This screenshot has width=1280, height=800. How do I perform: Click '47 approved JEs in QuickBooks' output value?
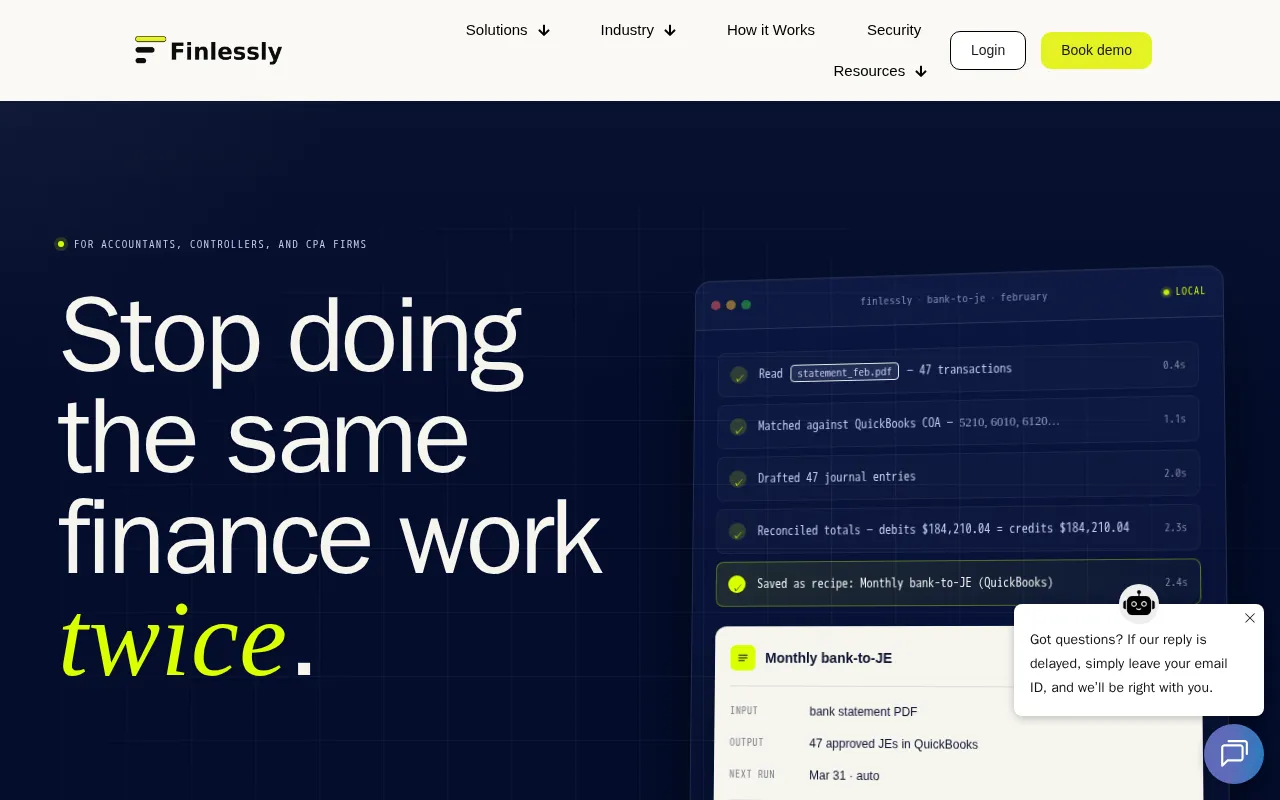pyautogui.click(x=893, y=744)
